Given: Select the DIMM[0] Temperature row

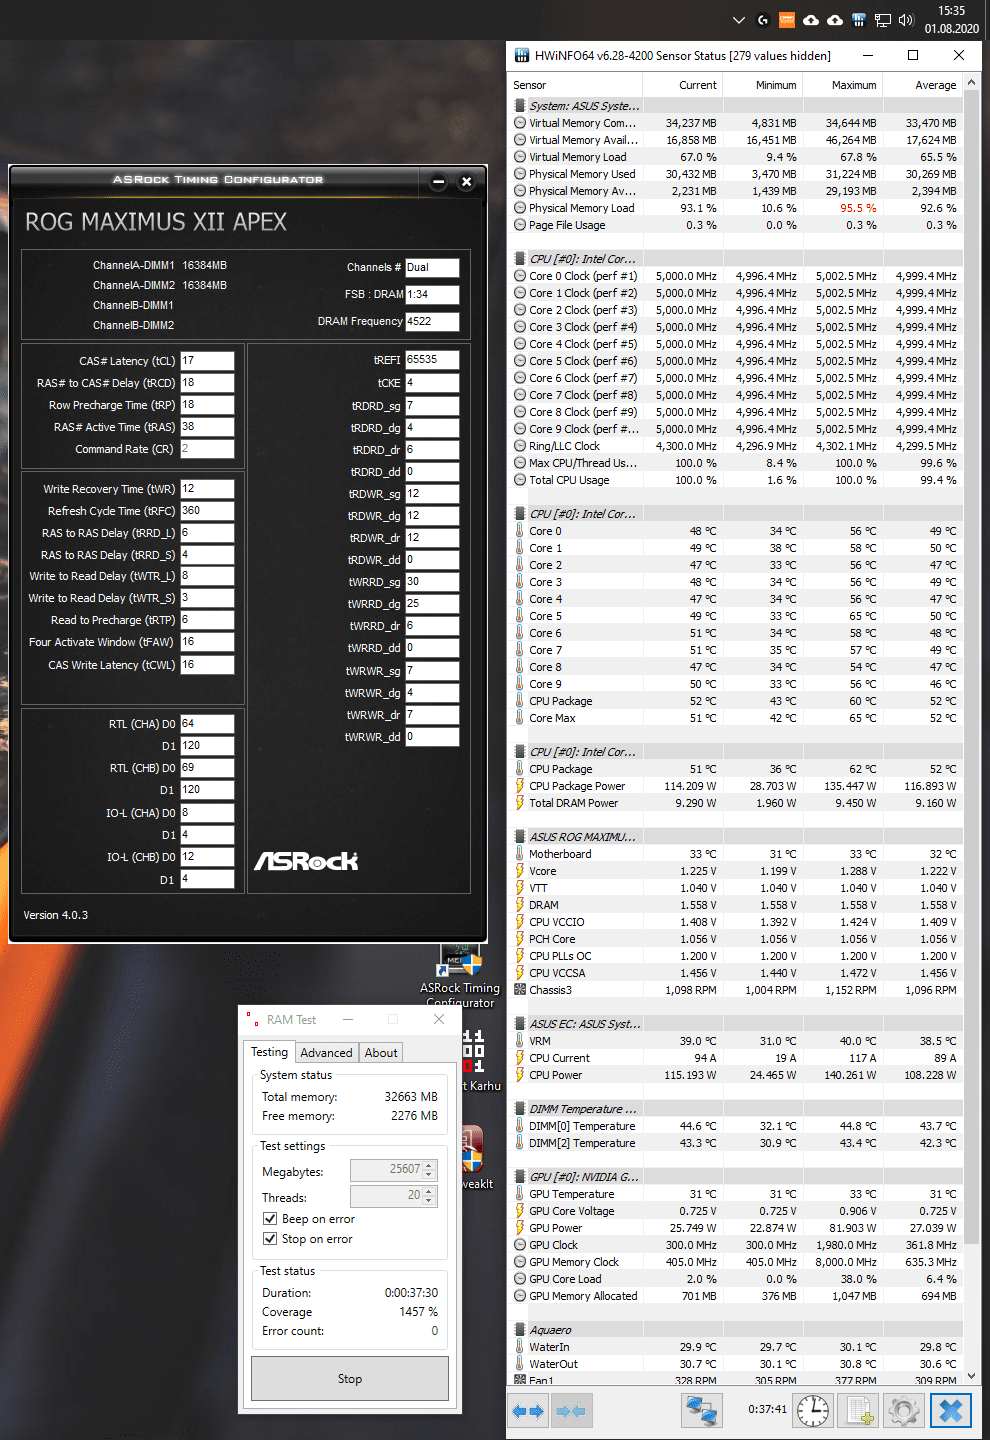Looking at the screenshot, I should tap(736, 1126).
